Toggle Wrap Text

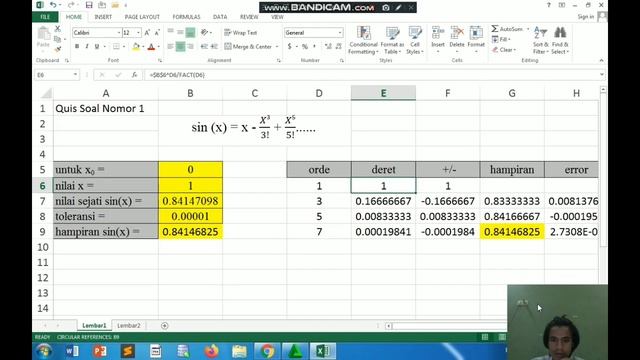241,33
